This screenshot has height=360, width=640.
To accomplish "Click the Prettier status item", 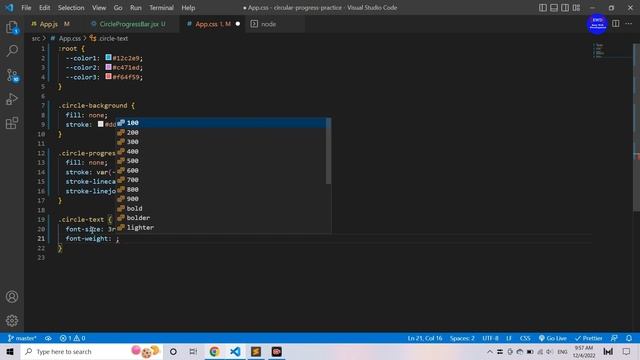I will (588, 338).
